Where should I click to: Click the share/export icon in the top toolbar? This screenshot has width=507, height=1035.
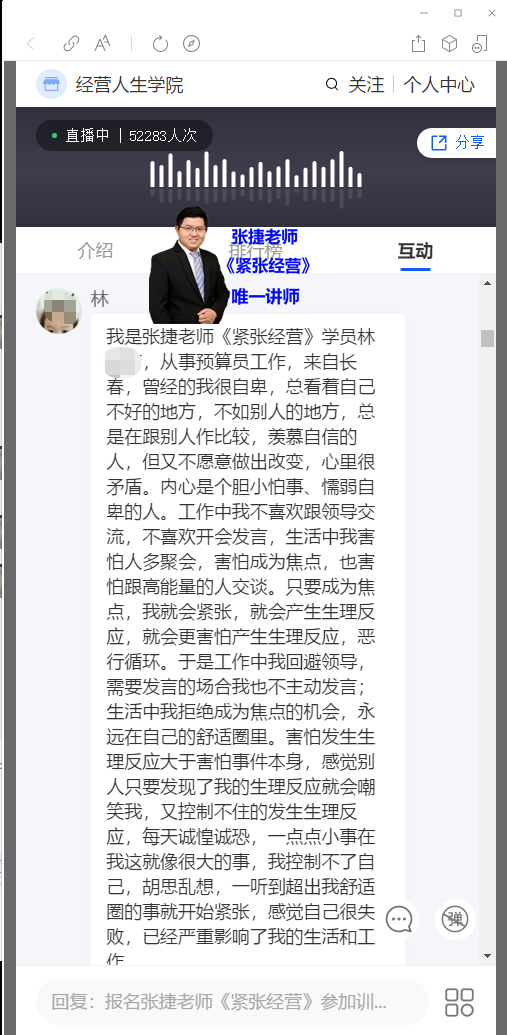(419, 44)
